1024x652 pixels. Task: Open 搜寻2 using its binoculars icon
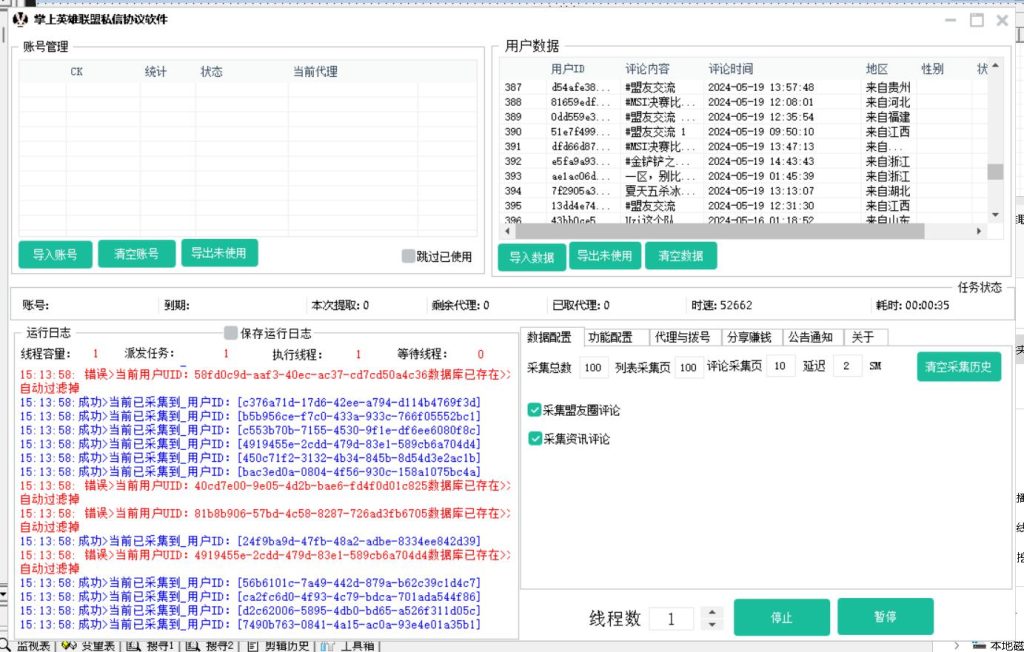tap(191, 644)
